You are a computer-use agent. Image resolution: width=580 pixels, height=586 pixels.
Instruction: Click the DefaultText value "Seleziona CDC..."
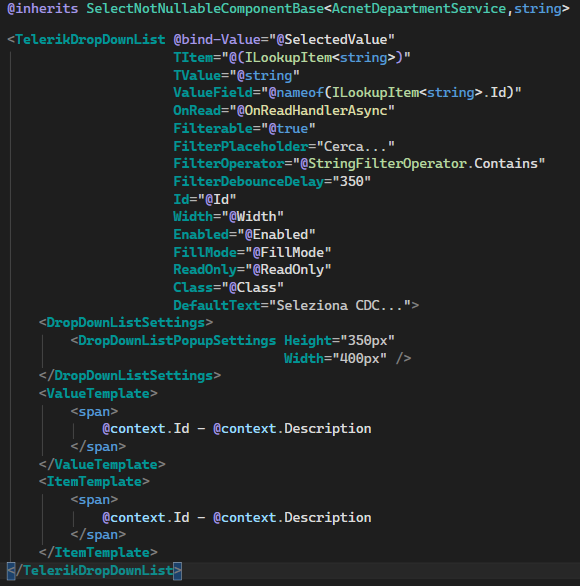[x=343, y=306]
